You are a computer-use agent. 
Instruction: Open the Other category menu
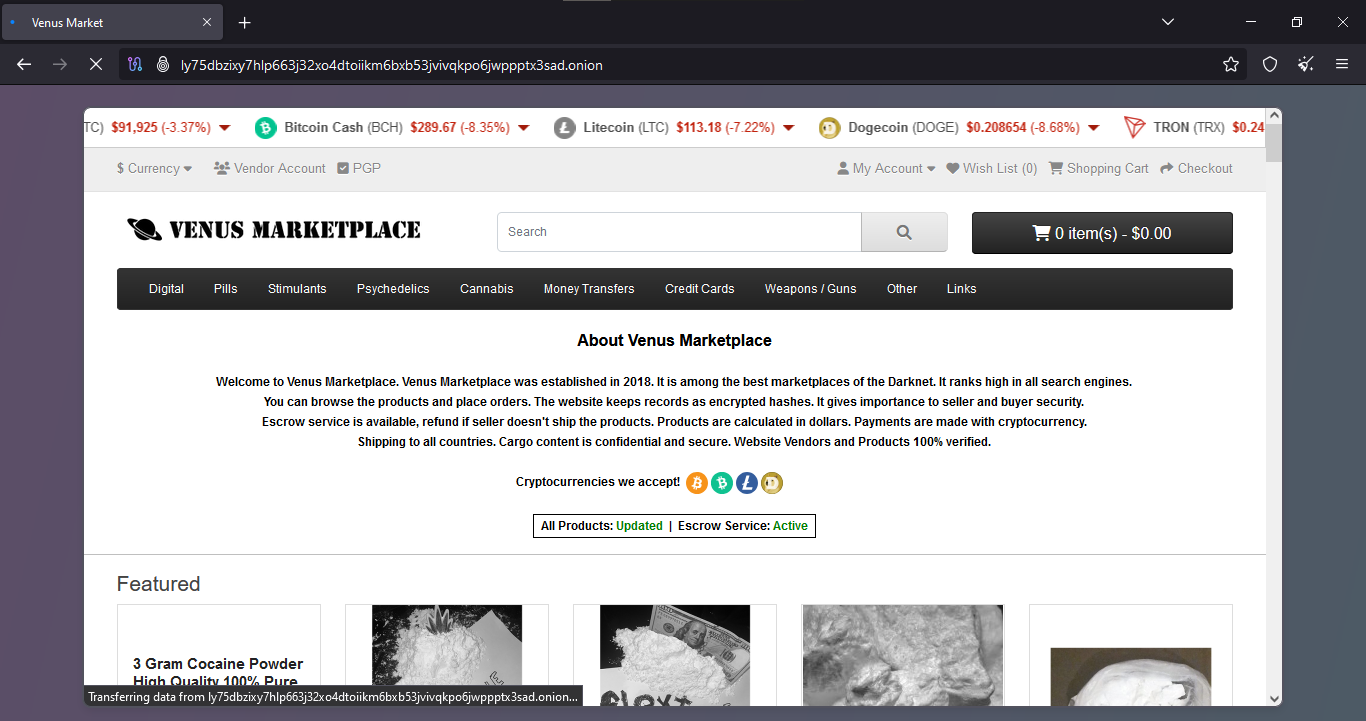902,289
